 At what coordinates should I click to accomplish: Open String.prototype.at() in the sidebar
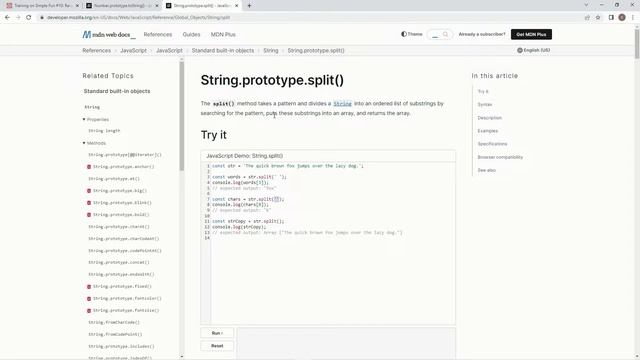pyautogui.click(x=114, y=179)
